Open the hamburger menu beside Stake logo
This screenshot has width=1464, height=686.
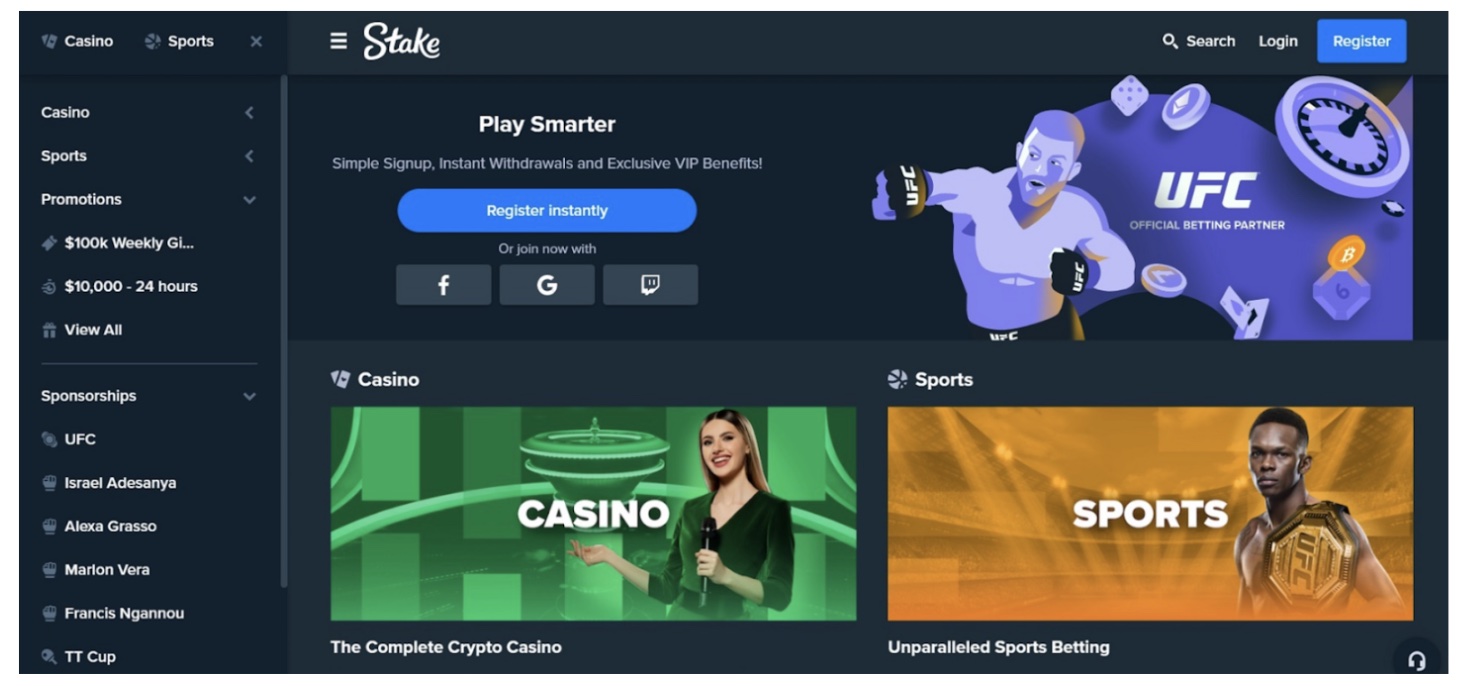click(x=339, y=41)
